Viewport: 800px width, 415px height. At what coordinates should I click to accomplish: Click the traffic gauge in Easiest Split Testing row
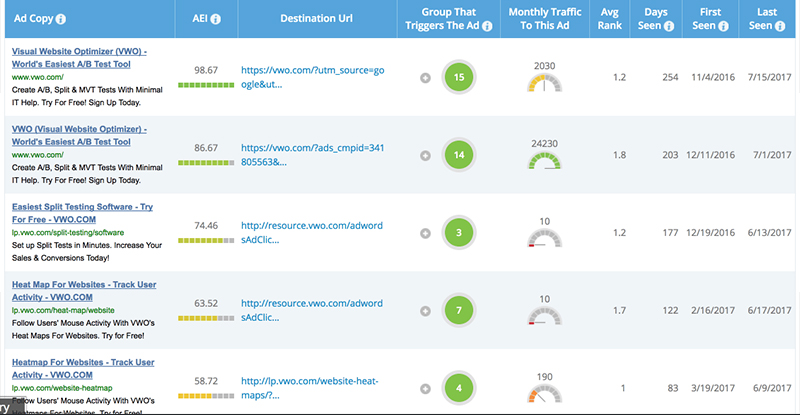[544, 238]
